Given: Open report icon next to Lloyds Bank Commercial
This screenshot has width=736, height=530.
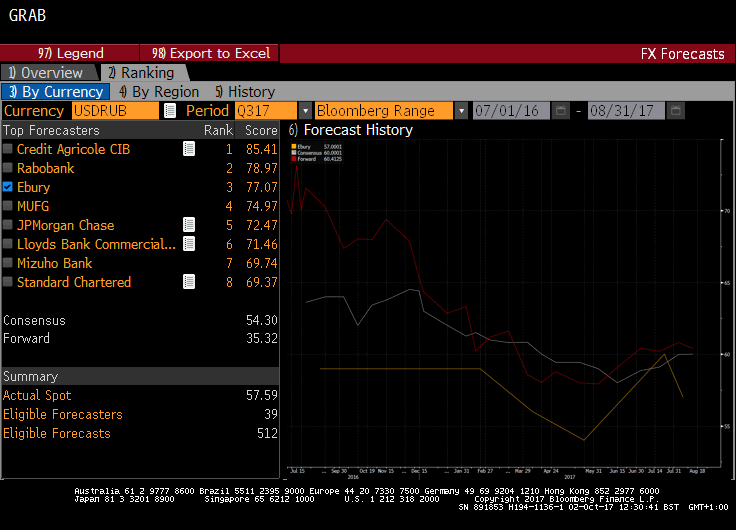Looking at the screenshot, I should click(x=189, y=244).
